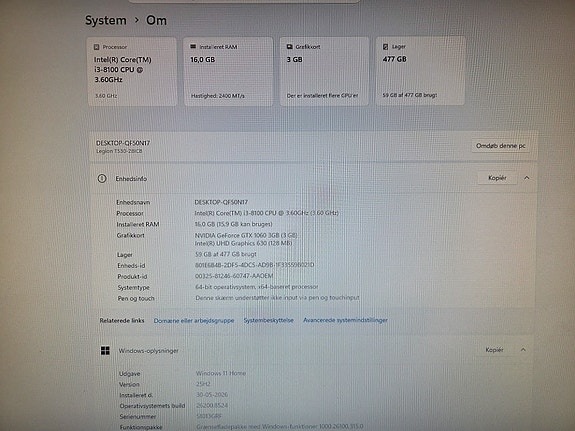Click the Omdøb denne pc button
The image size is (575, 431).
[501, 146]
